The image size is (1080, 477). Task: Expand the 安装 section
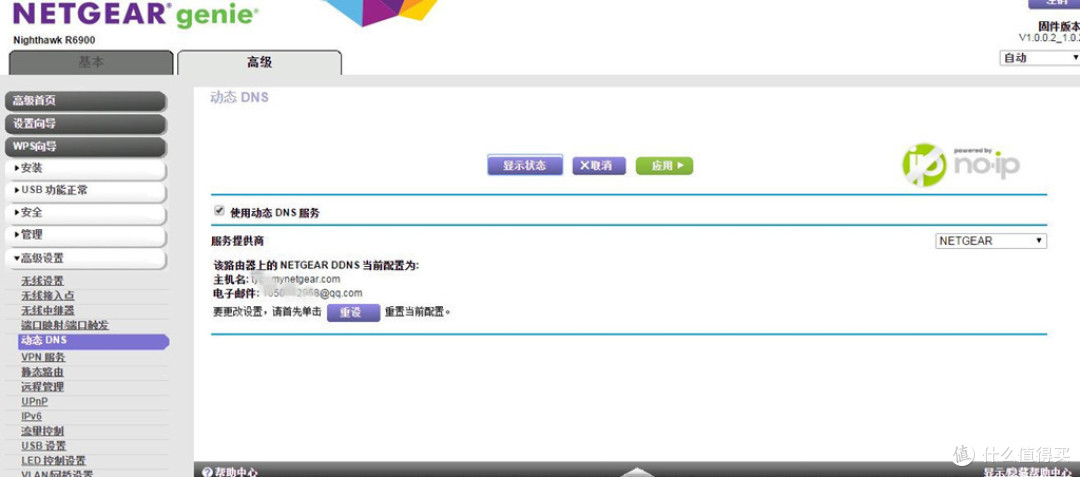pos(86,169)
